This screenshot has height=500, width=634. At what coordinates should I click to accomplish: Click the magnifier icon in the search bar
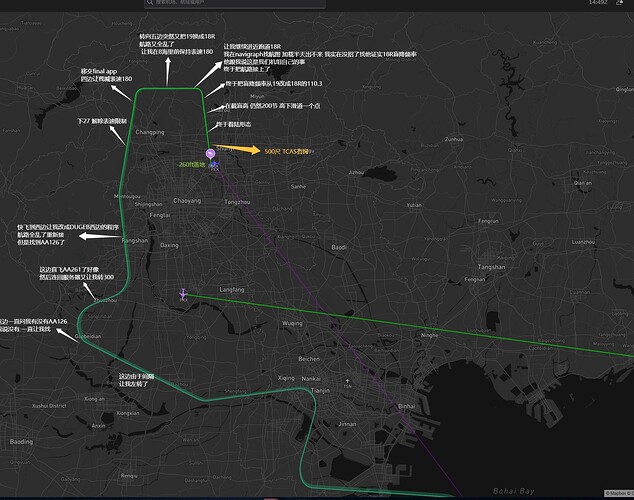point(149,3)
